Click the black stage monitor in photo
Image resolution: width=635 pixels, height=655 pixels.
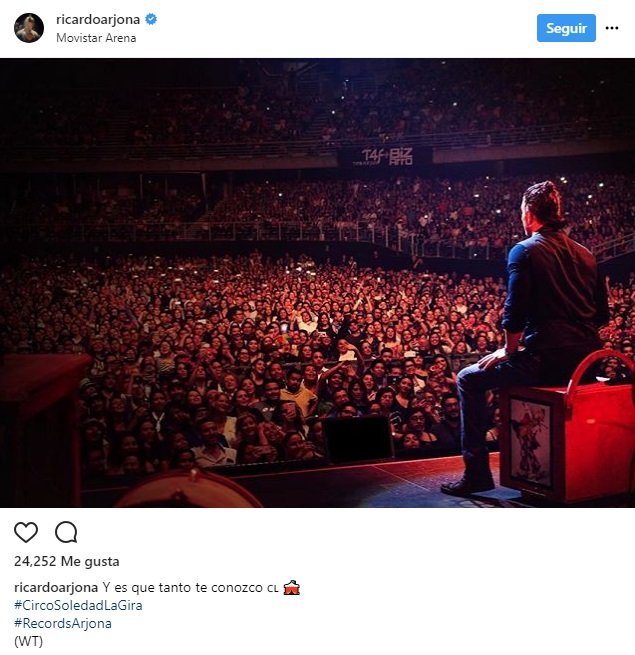coord(356,440)
